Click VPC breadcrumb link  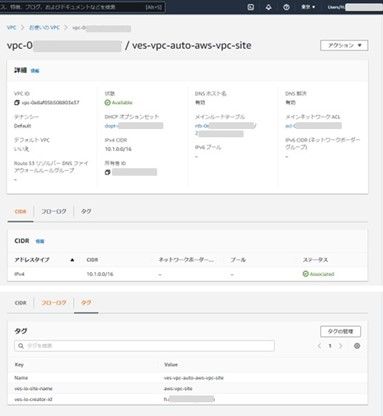[x=11, y=28]
